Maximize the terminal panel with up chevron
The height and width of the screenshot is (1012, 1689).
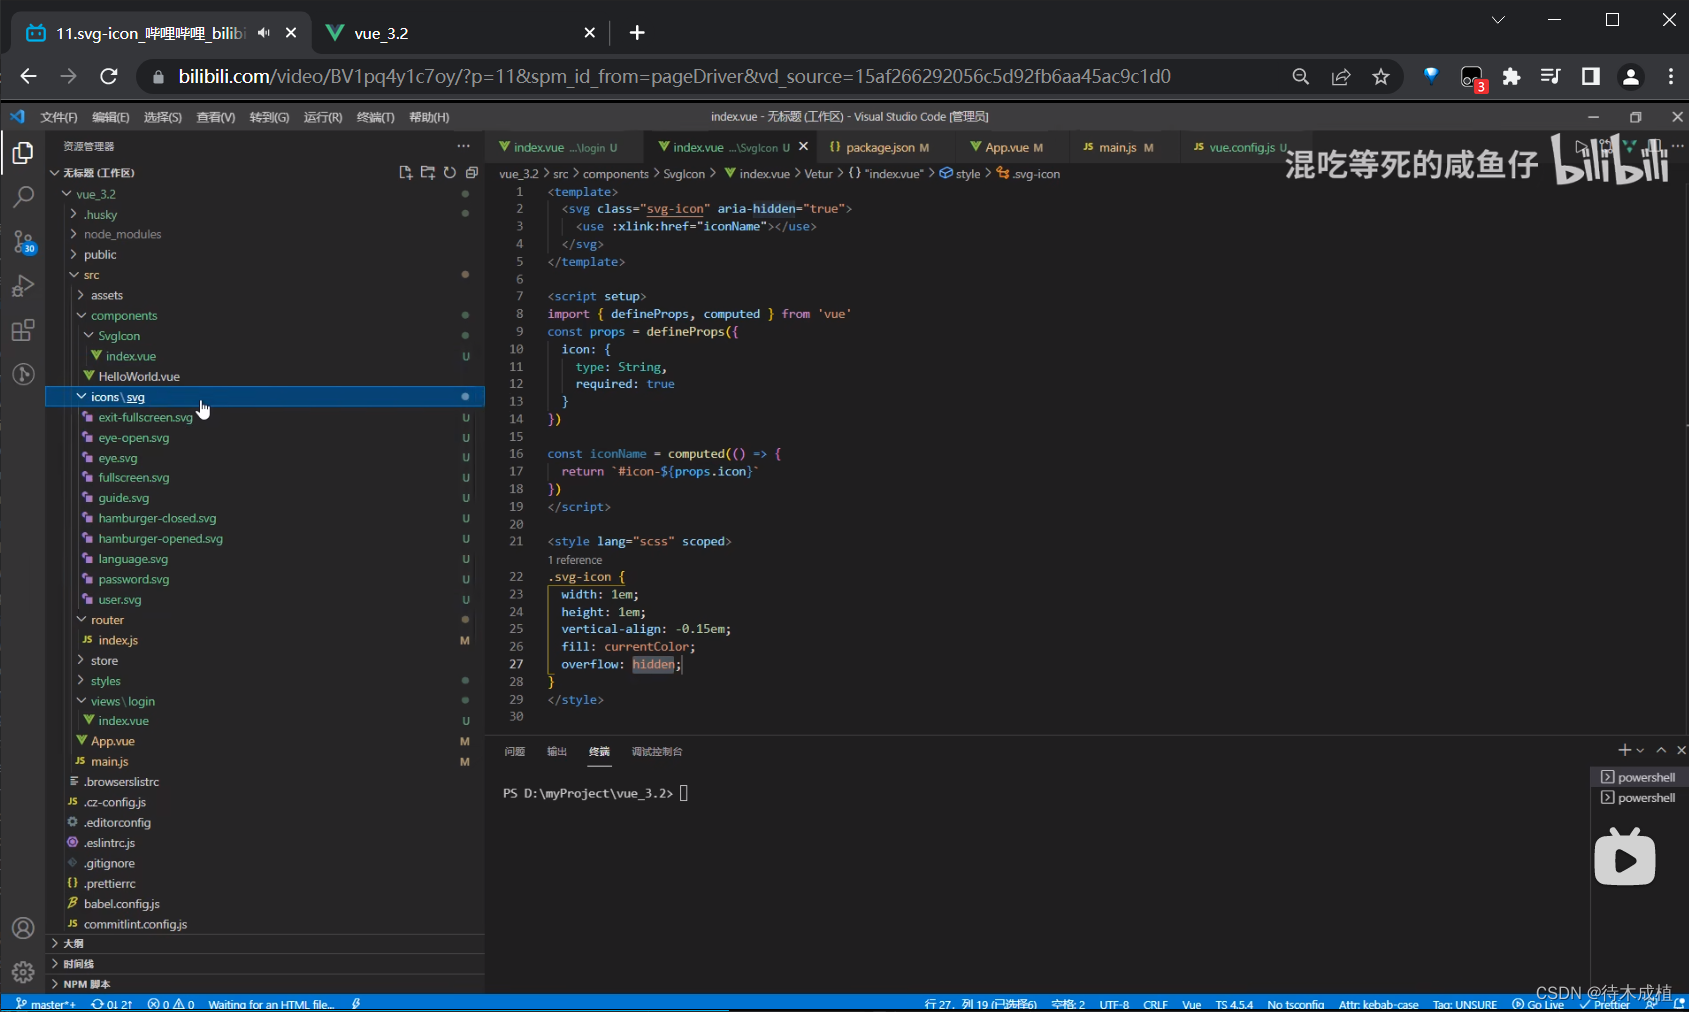[1661, 750]
